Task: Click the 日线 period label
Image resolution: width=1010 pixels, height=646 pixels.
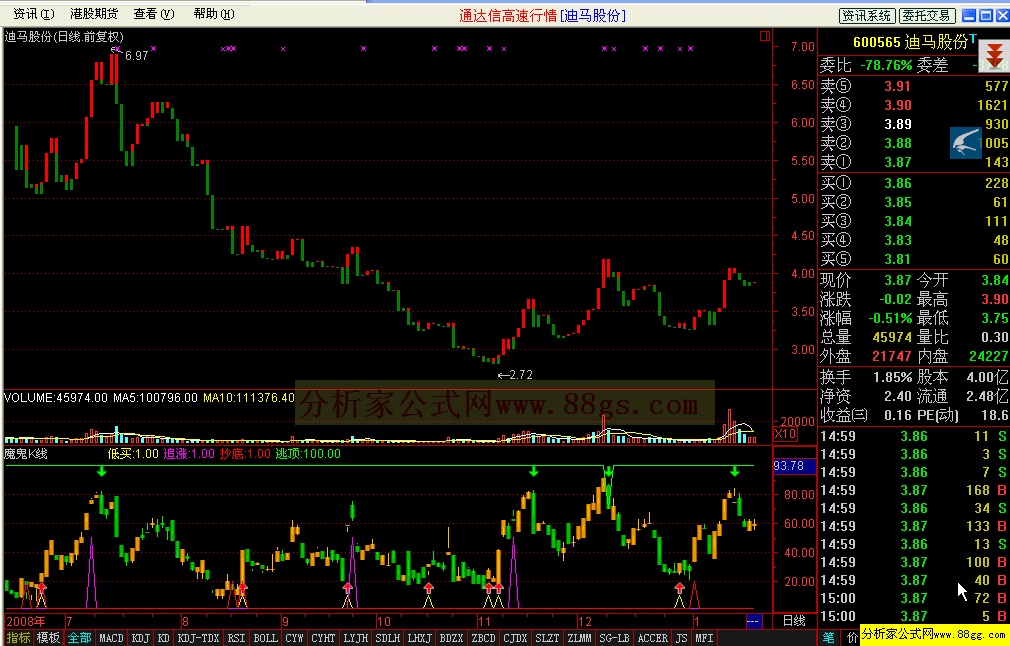Action: tap(794, 622)
